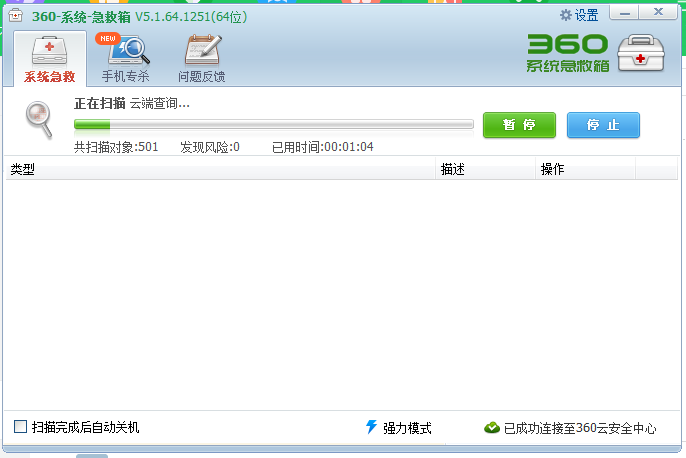Viewport: 686px width, 458px height.
Task: Click the 360 系统急救箱 logo
Action: [568, 53]
